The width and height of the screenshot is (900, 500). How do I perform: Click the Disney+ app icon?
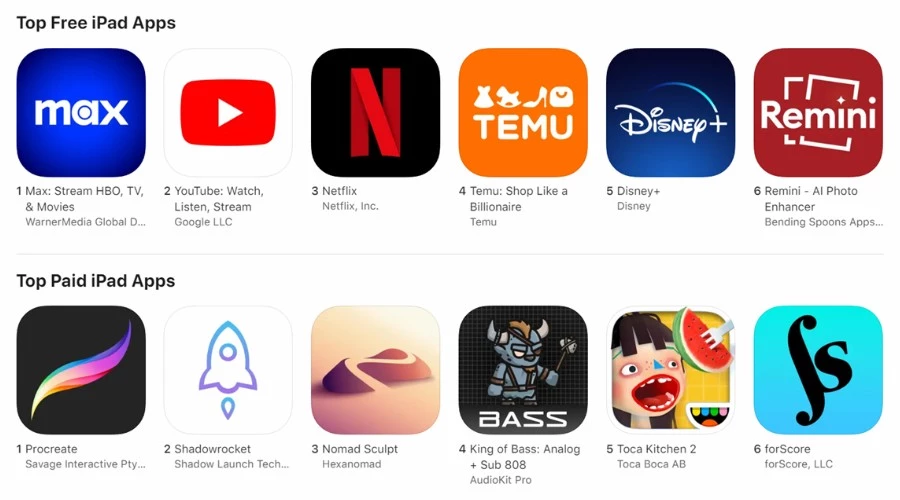coord(670,113)
